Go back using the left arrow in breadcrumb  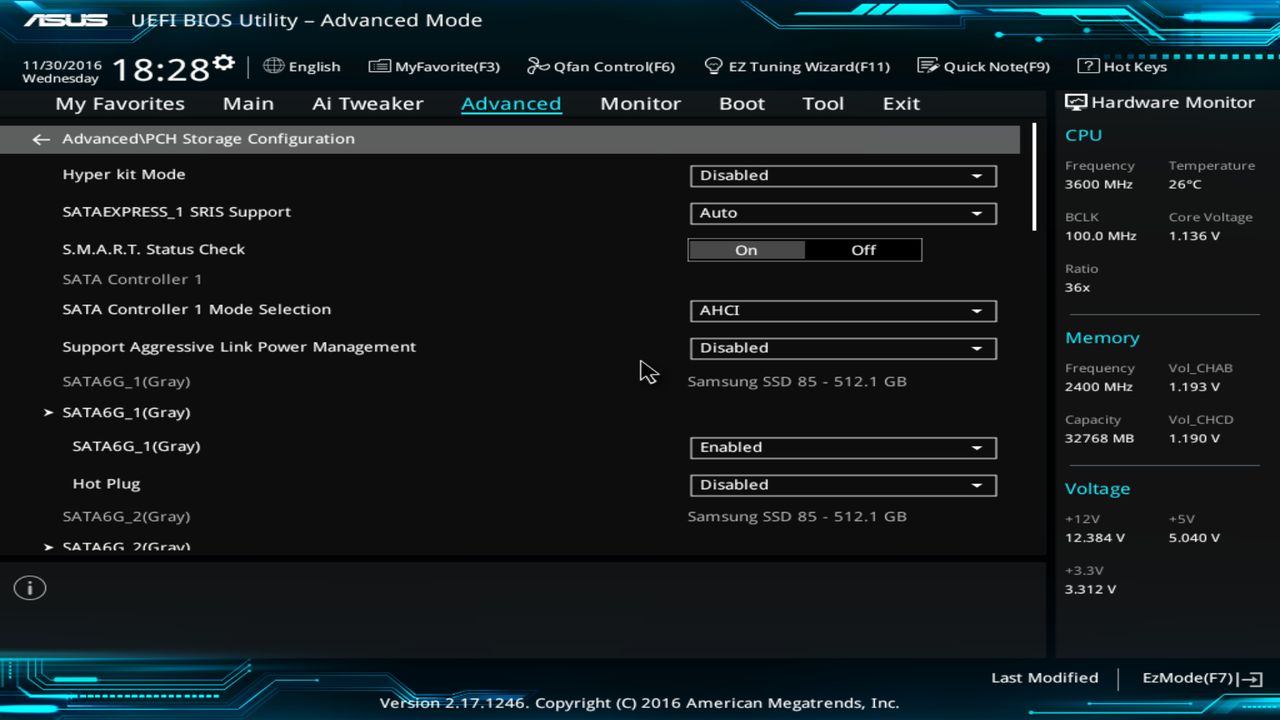tap(40, 139)
